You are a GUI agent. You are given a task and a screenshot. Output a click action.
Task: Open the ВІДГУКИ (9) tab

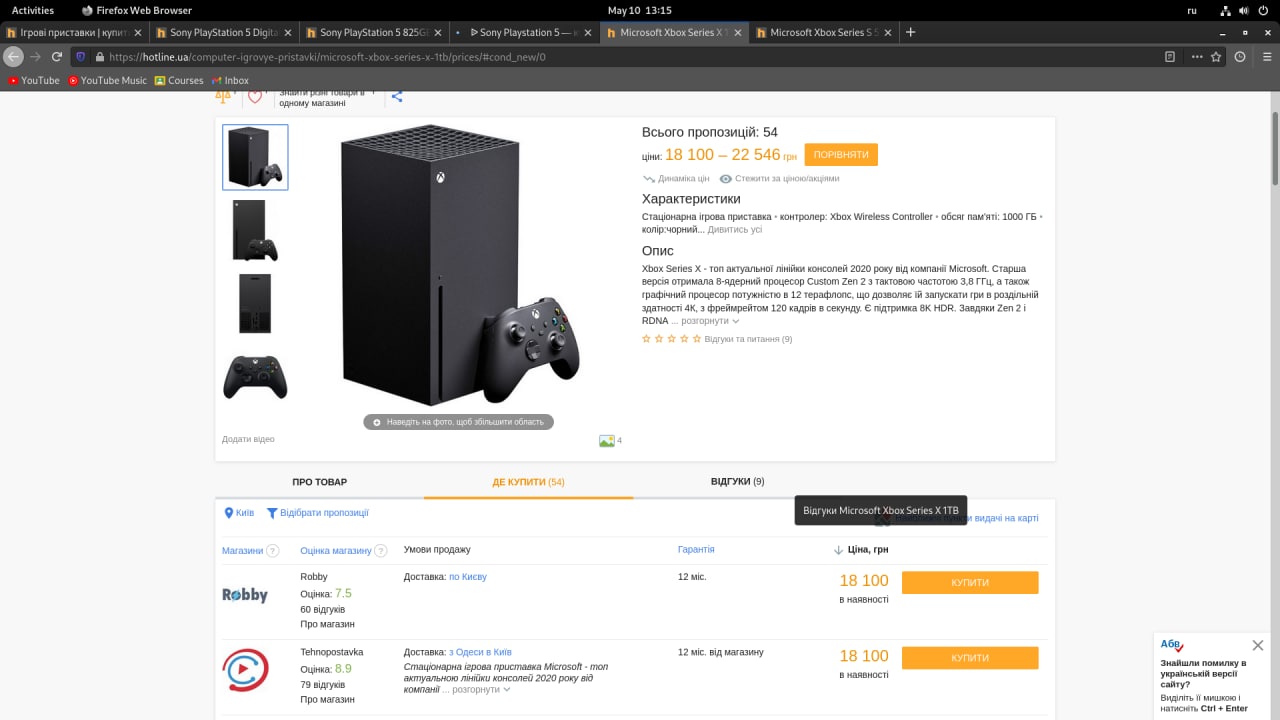click(x=737, y=481)
